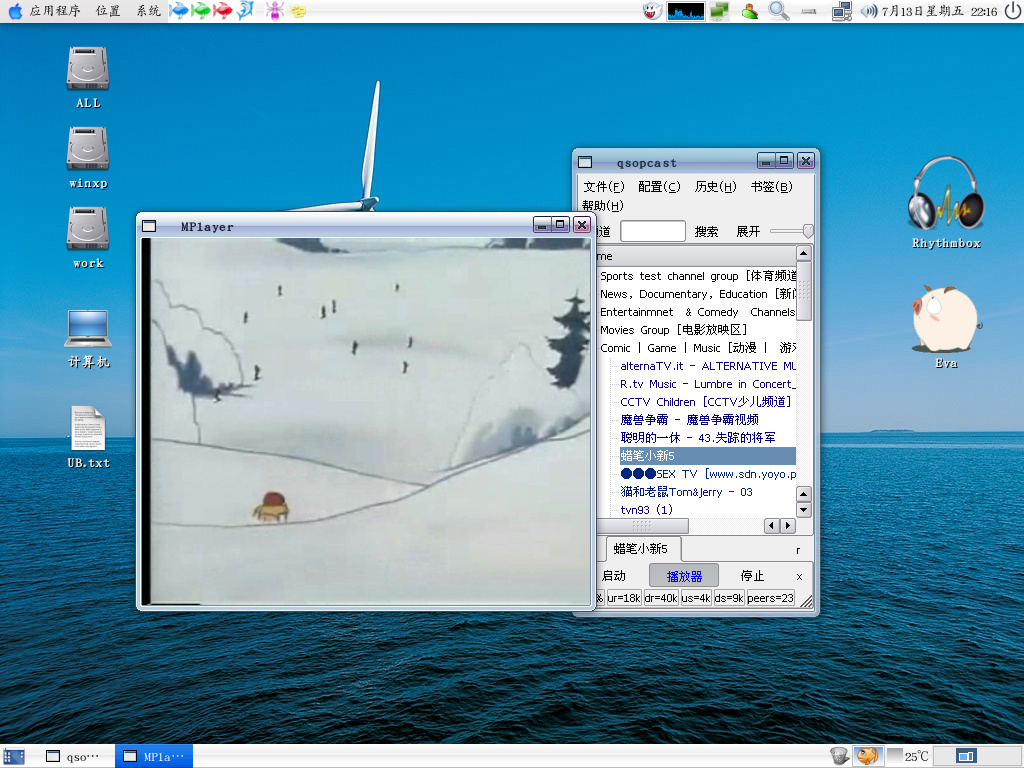This screenshot has width=1024, height=768.
Task: Open the purple spider launcher icon
Action: [274, 10]
